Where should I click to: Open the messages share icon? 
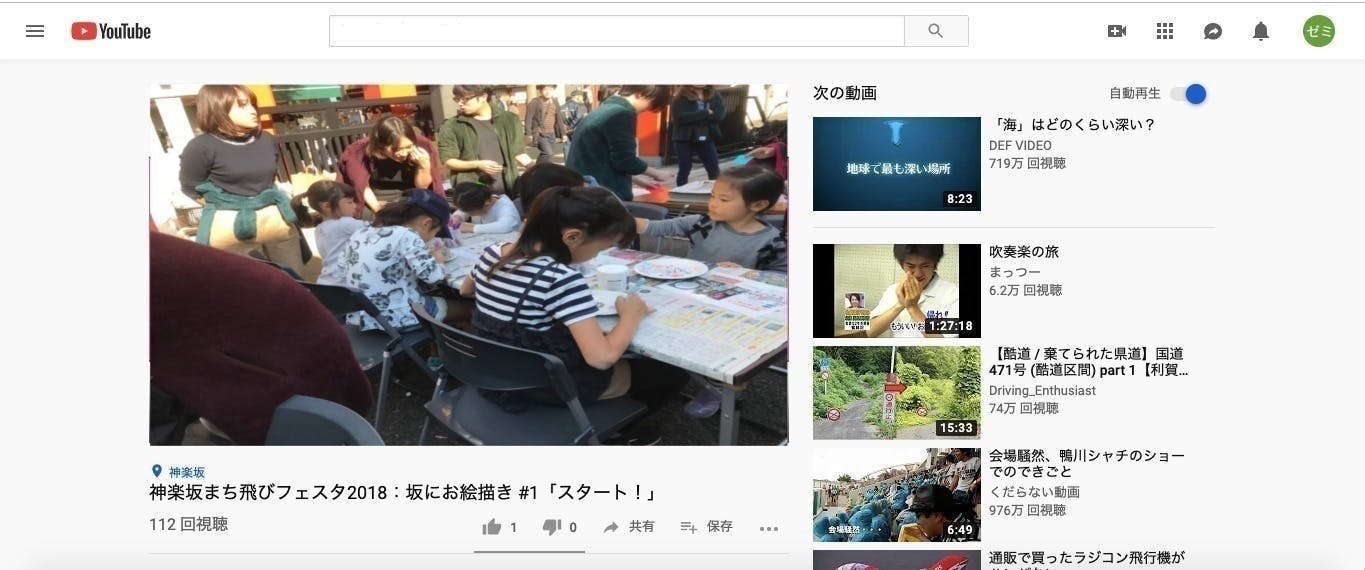pos(1212,31)
